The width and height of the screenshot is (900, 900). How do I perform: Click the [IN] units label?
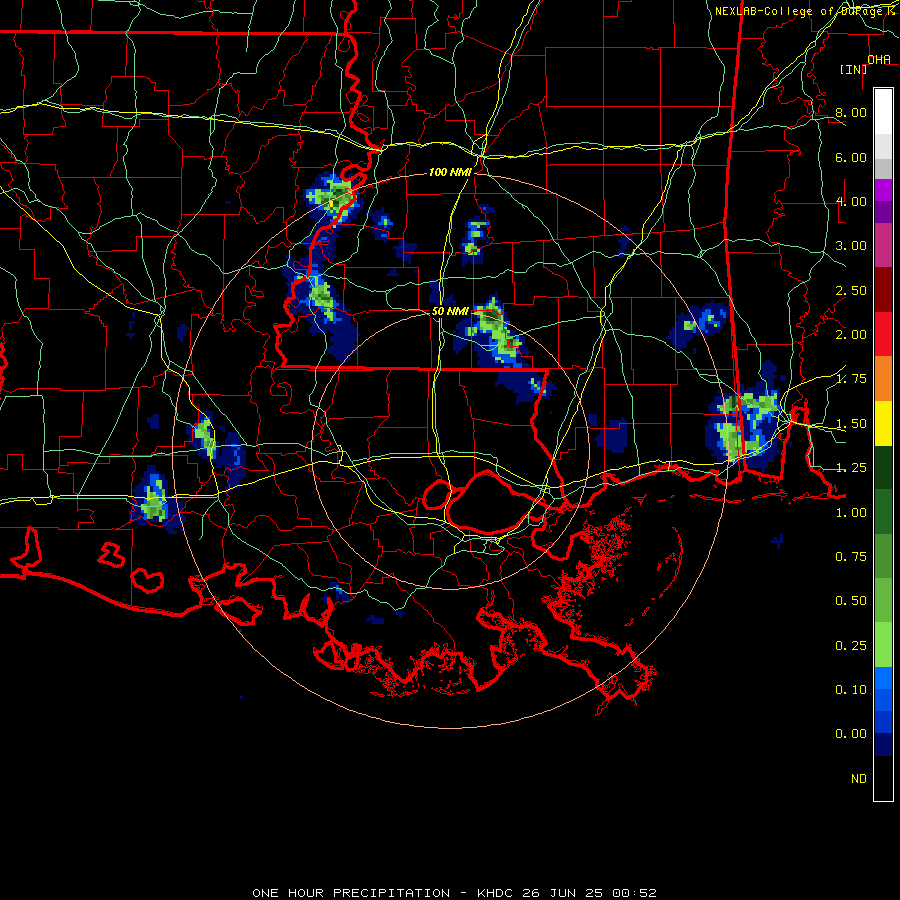click(x=854, y=69)
